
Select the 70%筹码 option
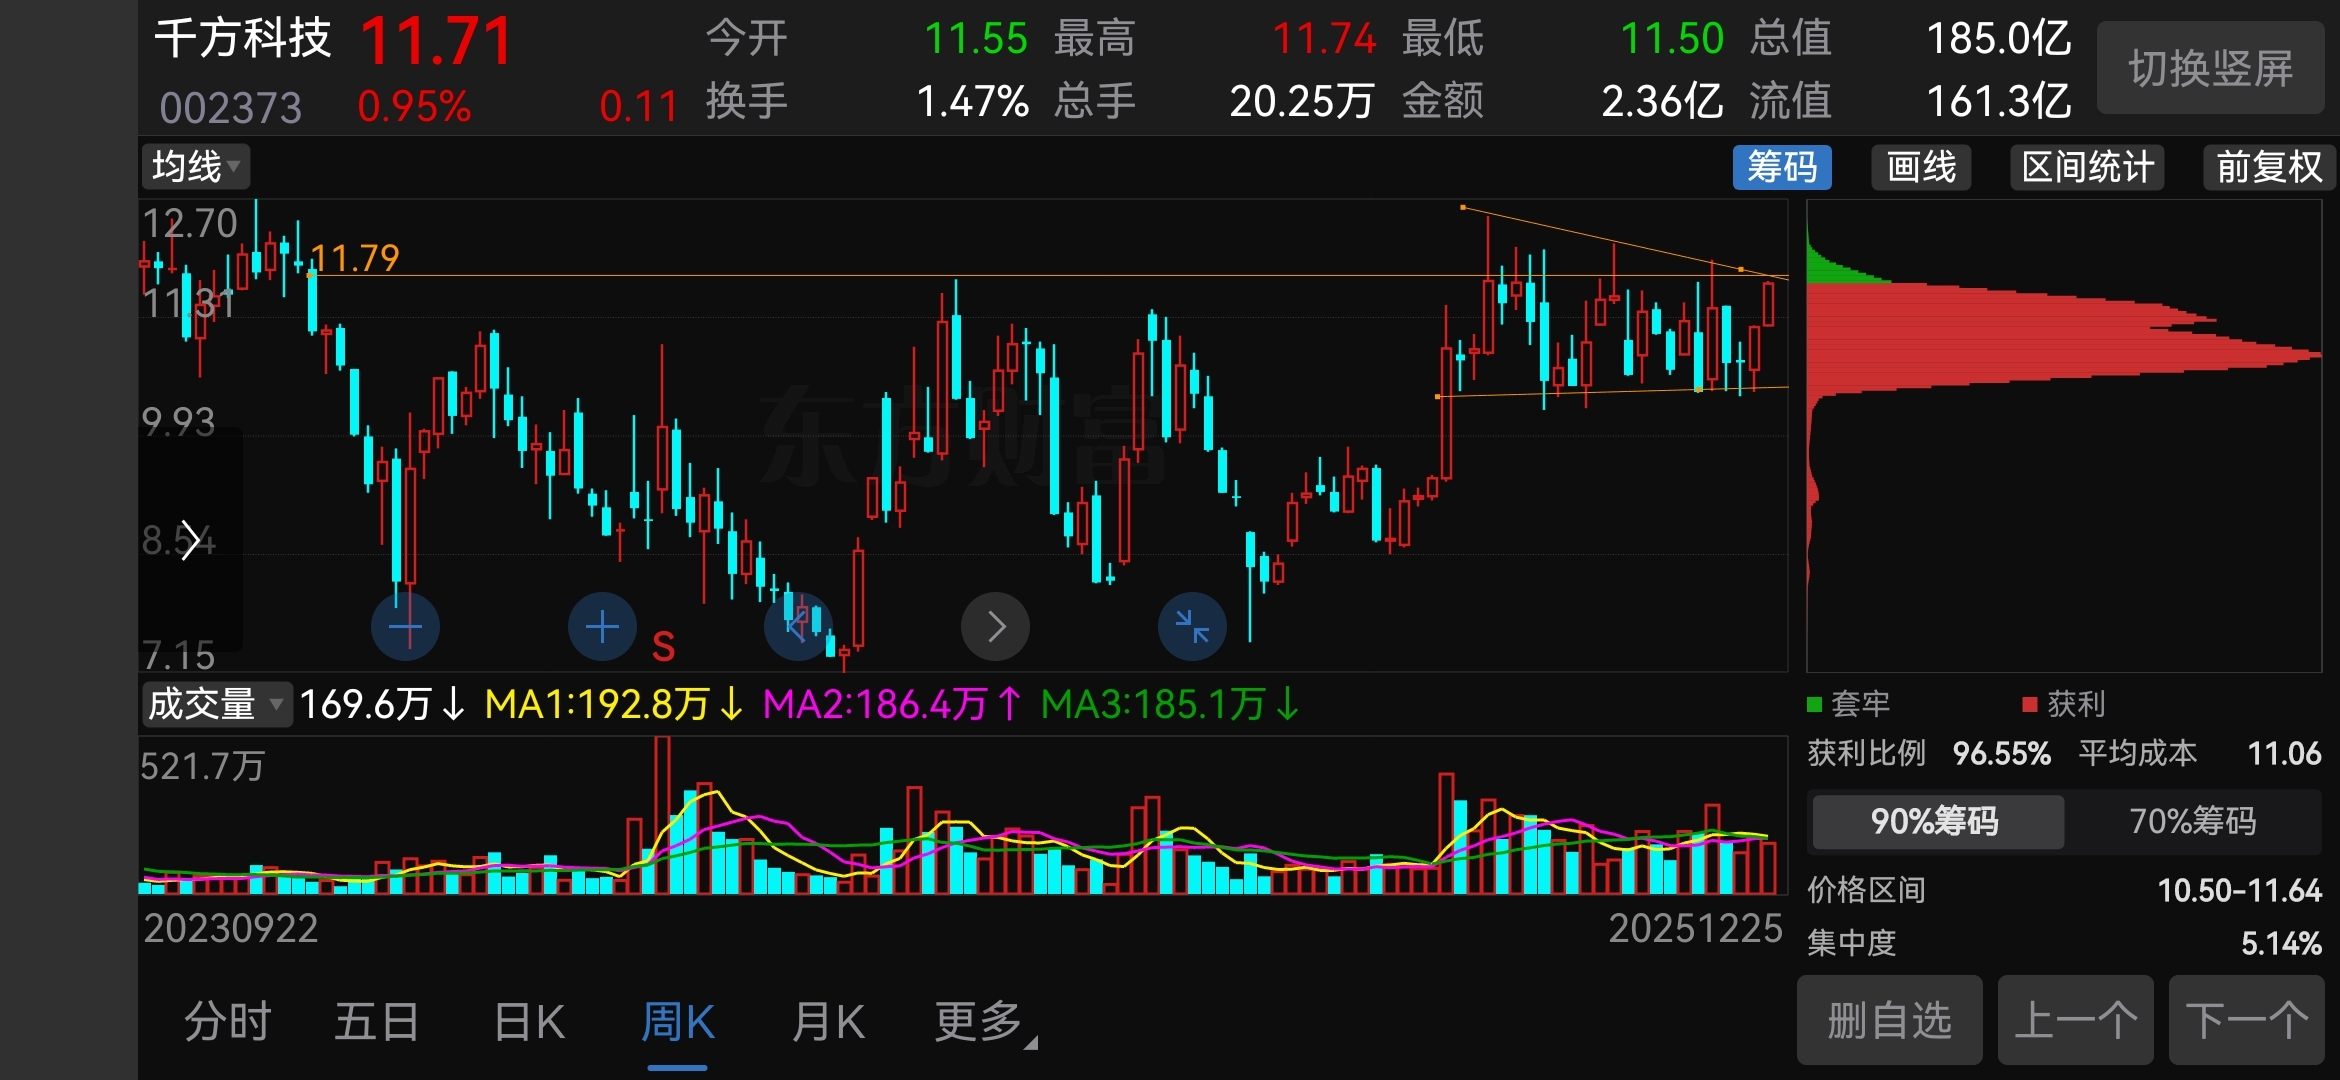[x=2192, y=821]
